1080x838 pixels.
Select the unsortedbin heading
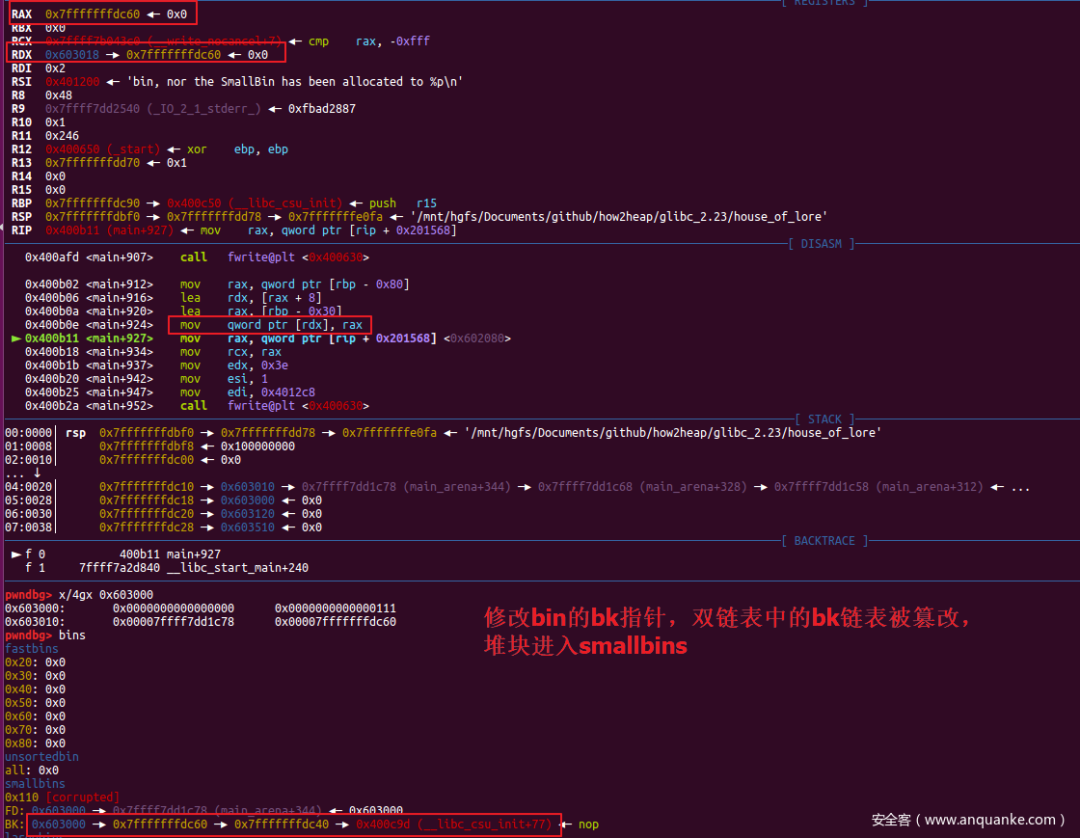[x=41, y=757]
